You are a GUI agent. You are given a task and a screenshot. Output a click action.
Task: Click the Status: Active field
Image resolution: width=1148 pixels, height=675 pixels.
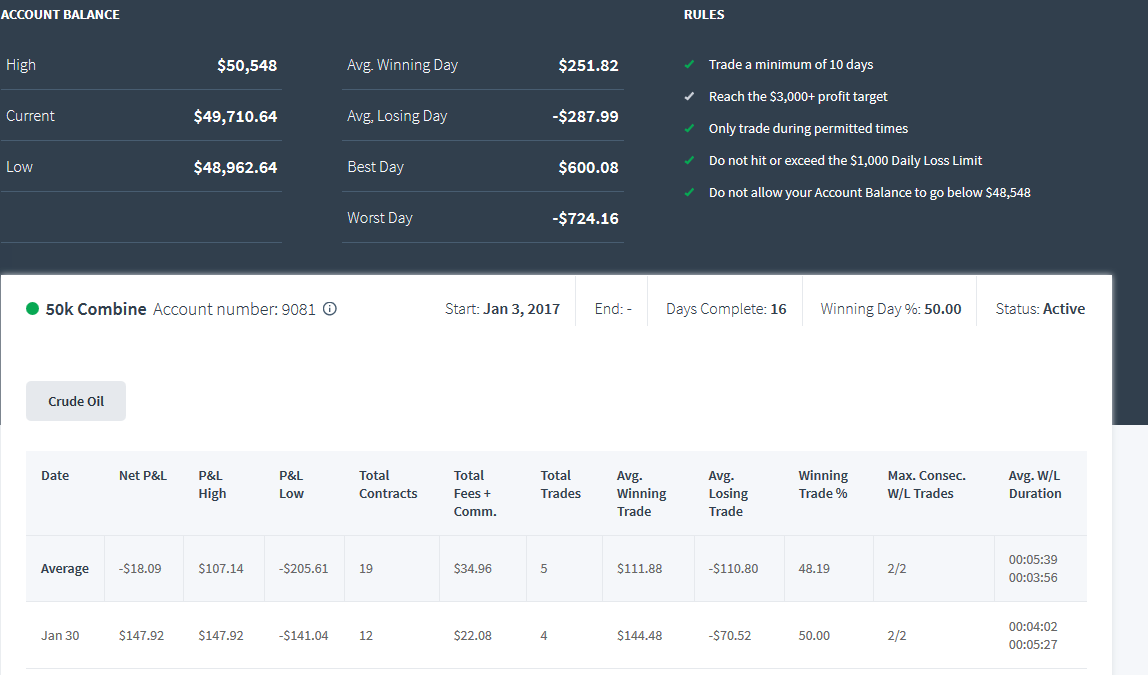(1040, 309)
